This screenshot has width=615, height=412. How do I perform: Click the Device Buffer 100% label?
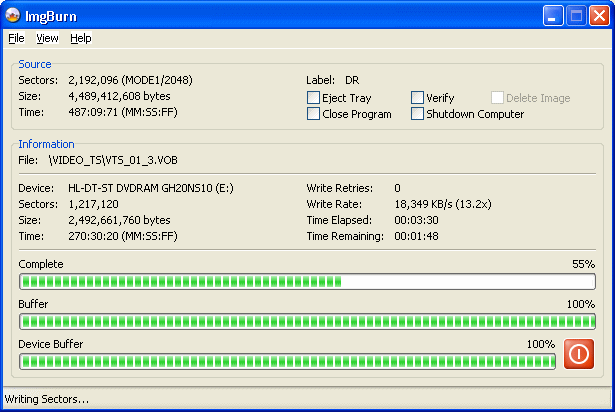[540, 344]
